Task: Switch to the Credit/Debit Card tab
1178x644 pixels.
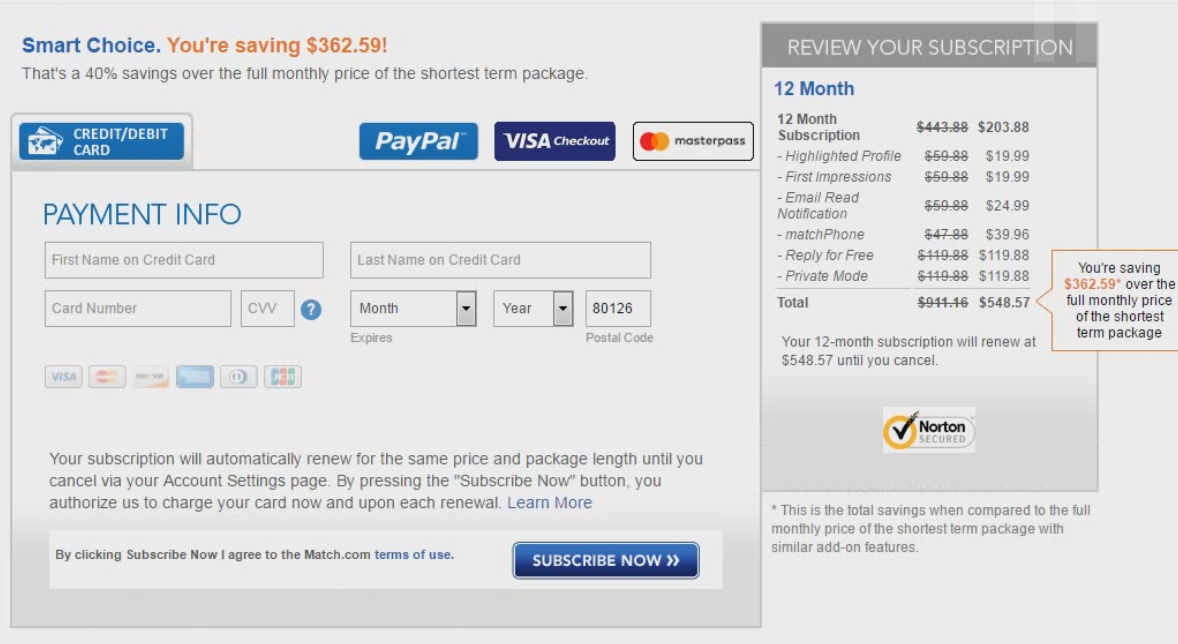Action: click(x=100, y=140)
